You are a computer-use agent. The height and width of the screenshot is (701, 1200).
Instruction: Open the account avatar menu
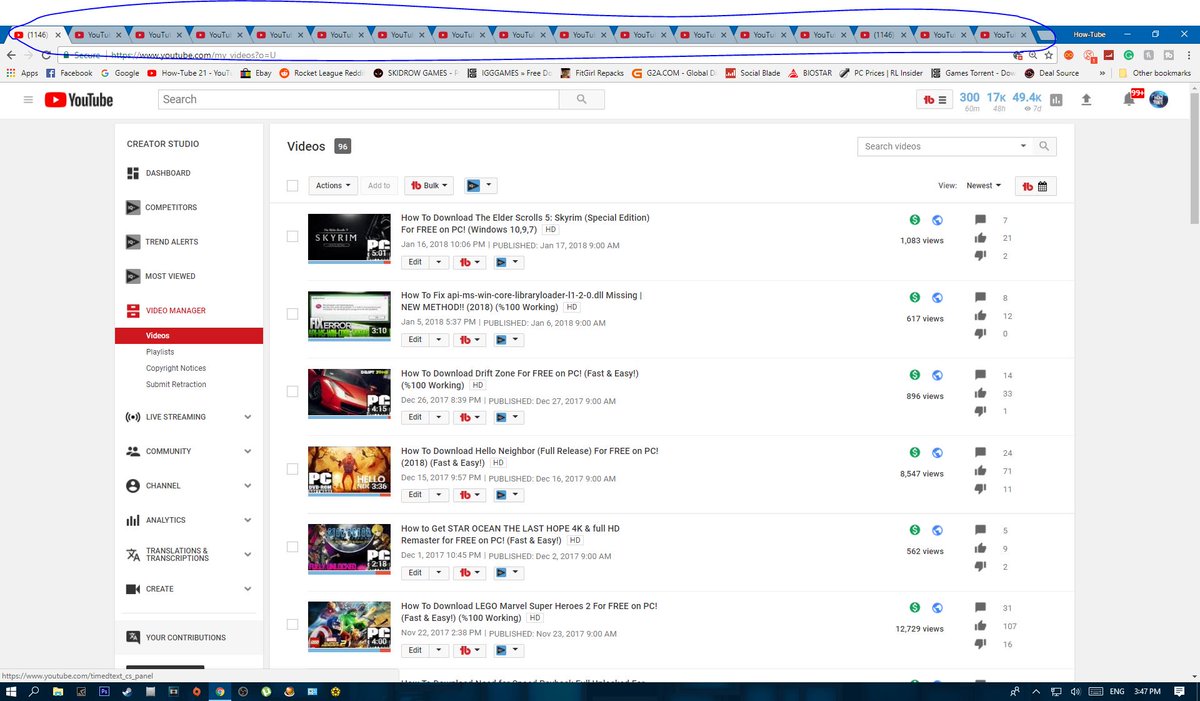(x=1159, y=99)
